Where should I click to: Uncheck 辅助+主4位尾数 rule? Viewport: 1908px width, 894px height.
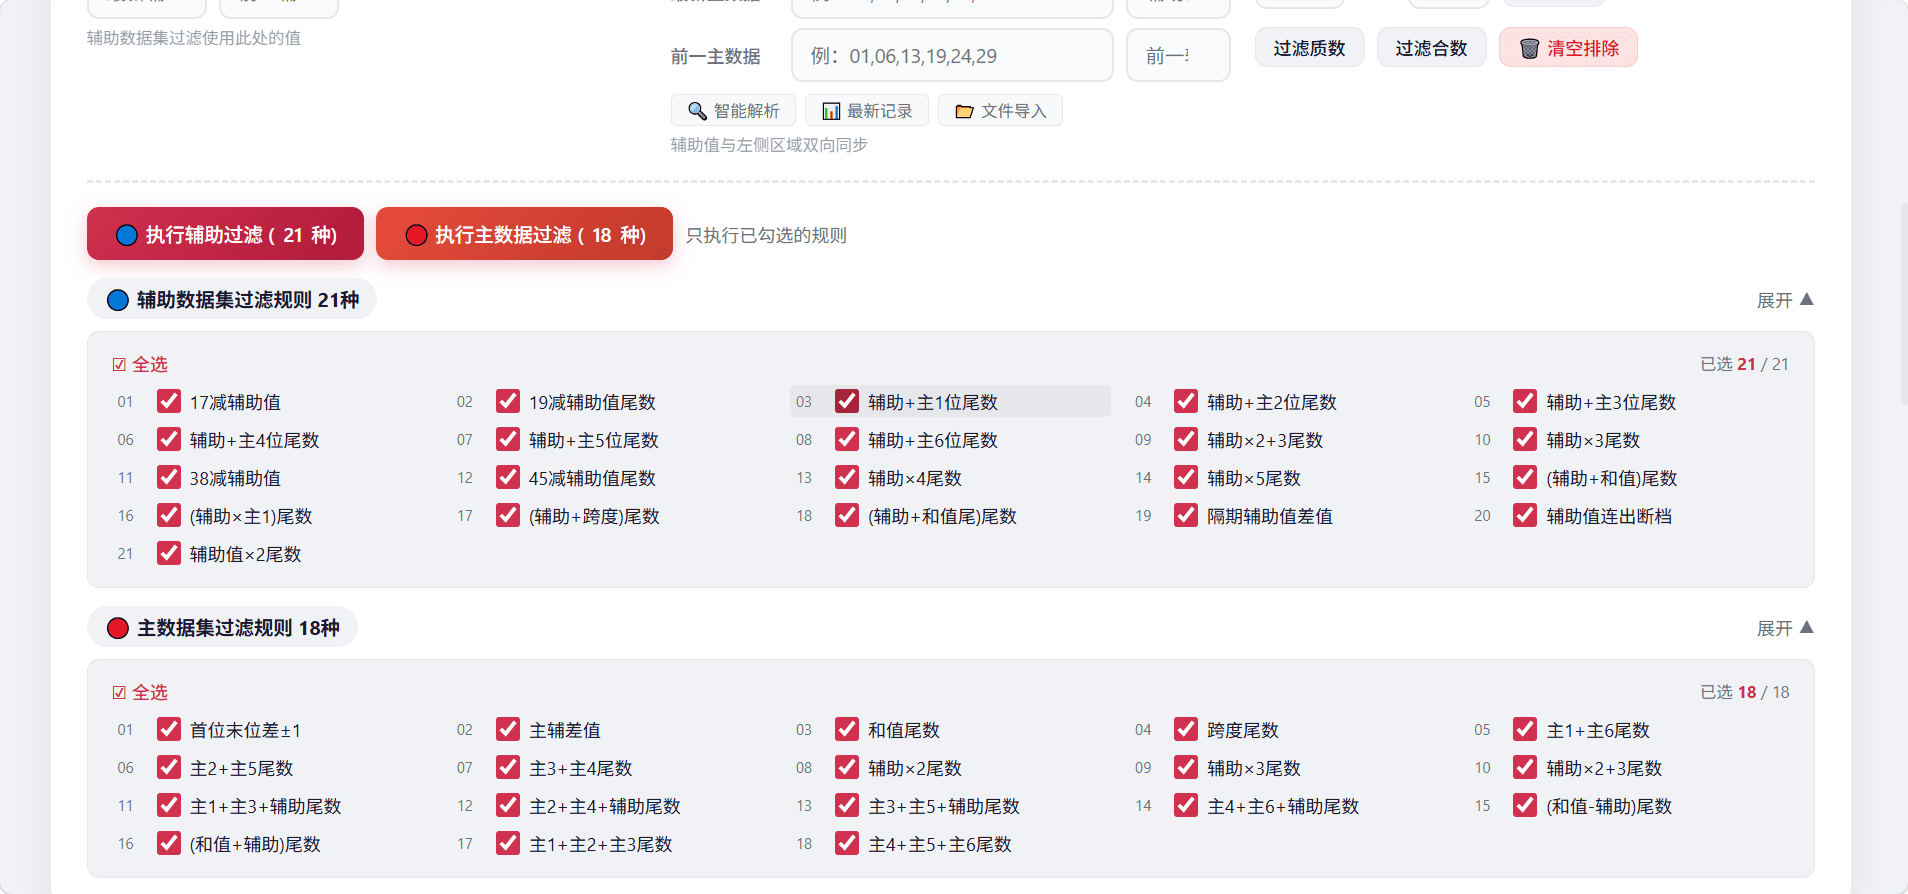[x=169, y=439]
